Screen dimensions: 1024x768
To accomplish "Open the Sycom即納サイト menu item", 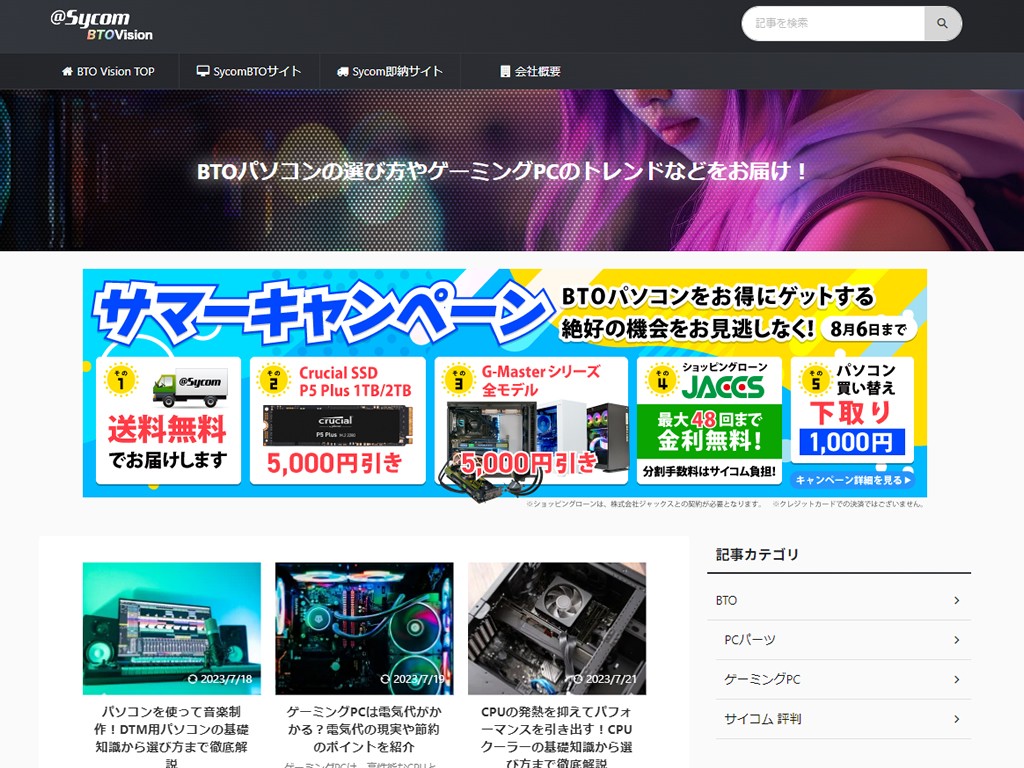I will click(390, 71).
